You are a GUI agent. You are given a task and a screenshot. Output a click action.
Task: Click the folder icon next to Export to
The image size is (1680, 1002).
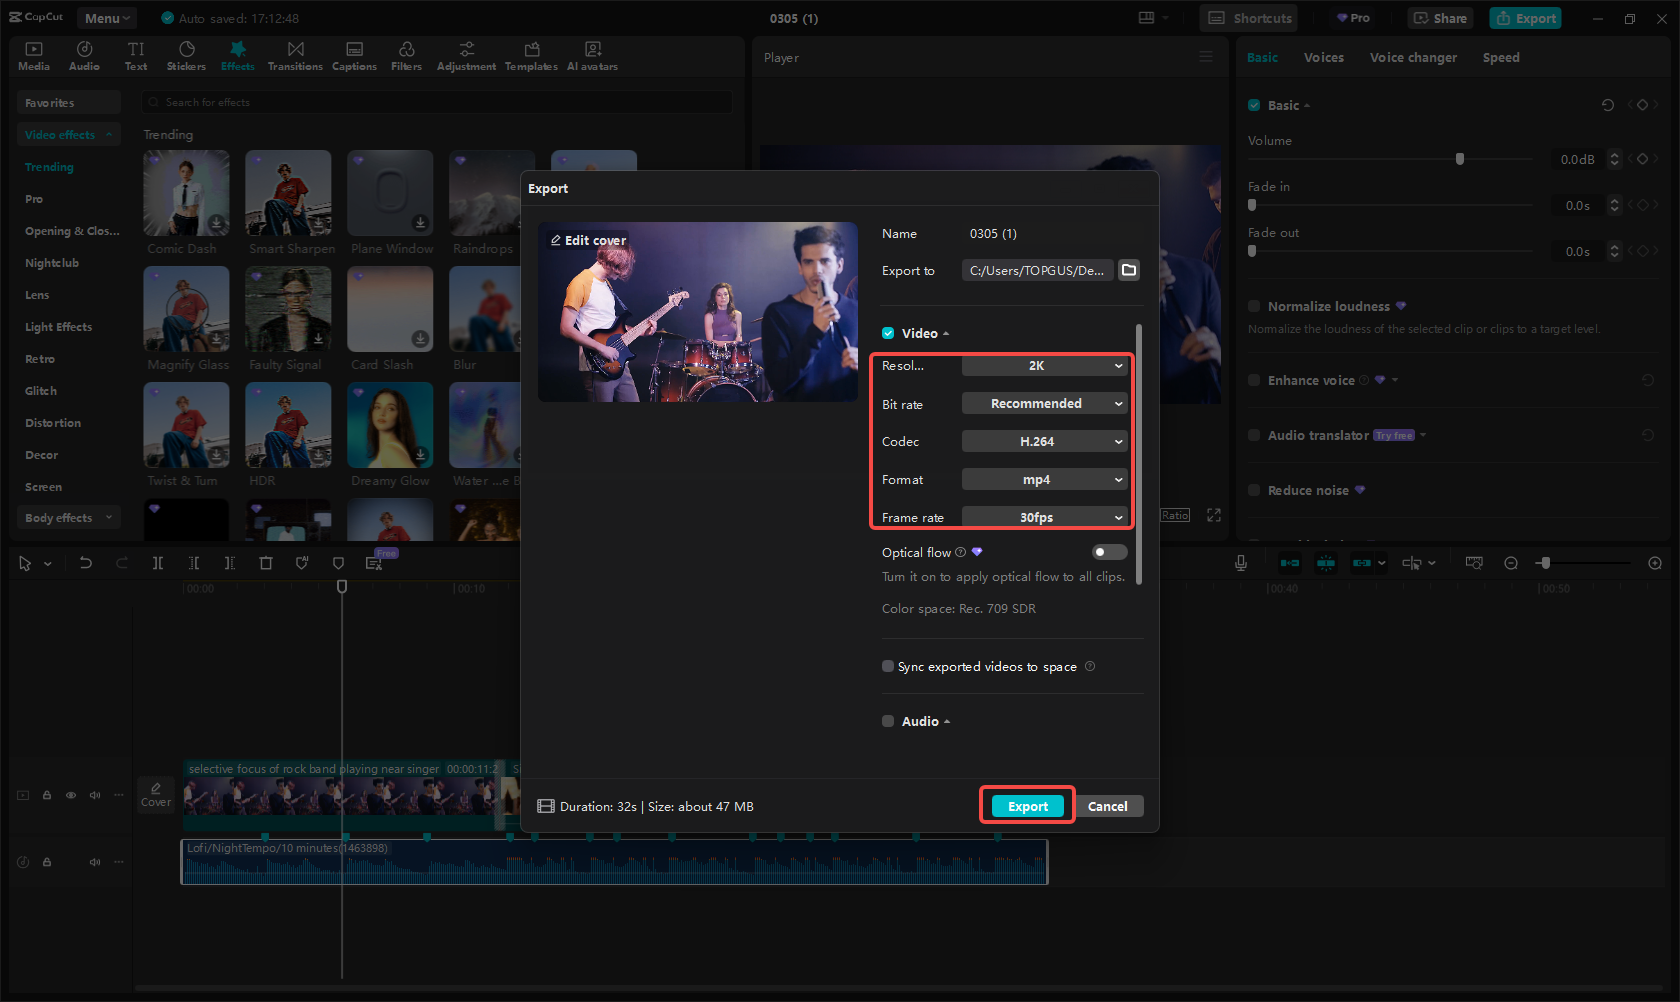pyautogui.click(x=1129, y=270)
